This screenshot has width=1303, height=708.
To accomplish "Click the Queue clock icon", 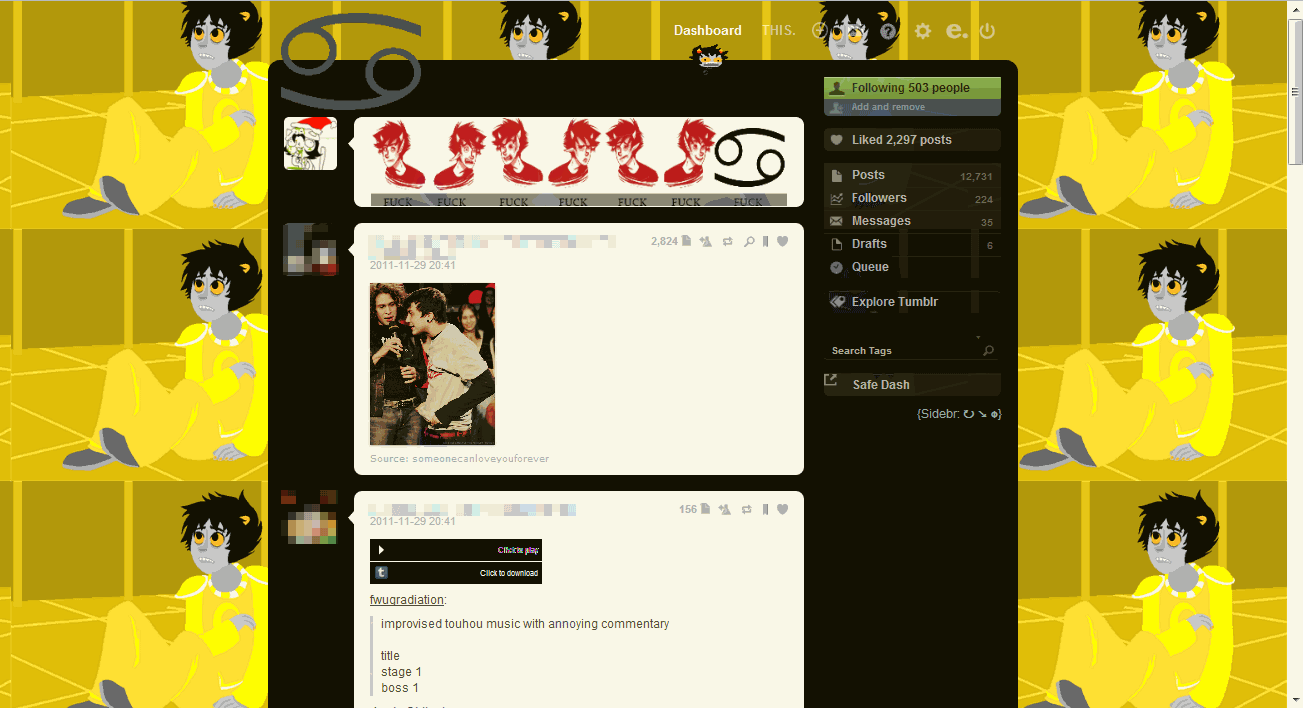I will coord(836,267).
